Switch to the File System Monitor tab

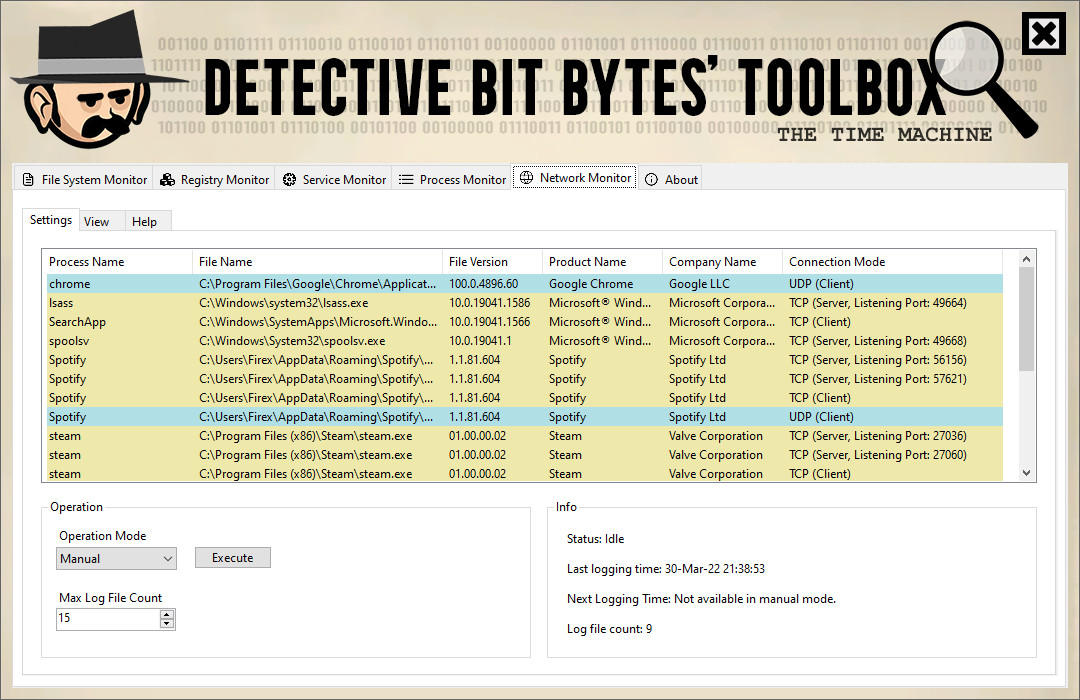(x=83, y=179)
